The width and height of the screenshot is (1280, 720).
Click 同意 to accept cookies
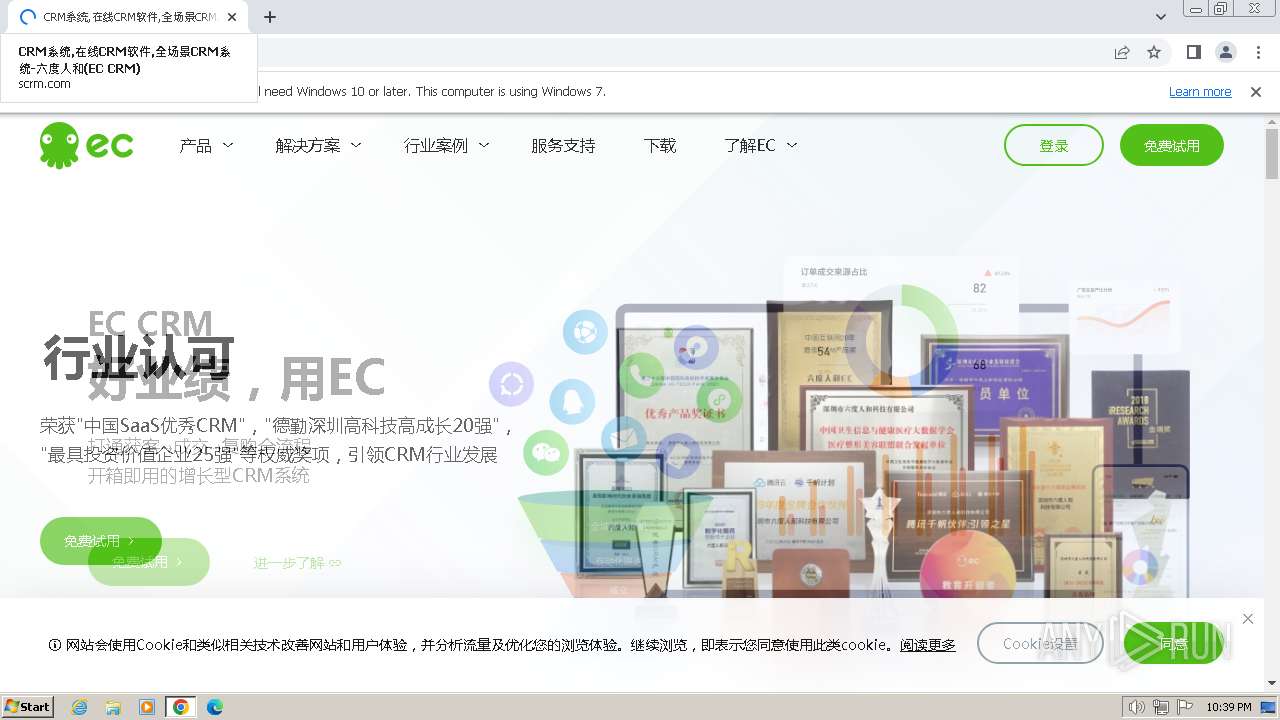[1173, 644]
